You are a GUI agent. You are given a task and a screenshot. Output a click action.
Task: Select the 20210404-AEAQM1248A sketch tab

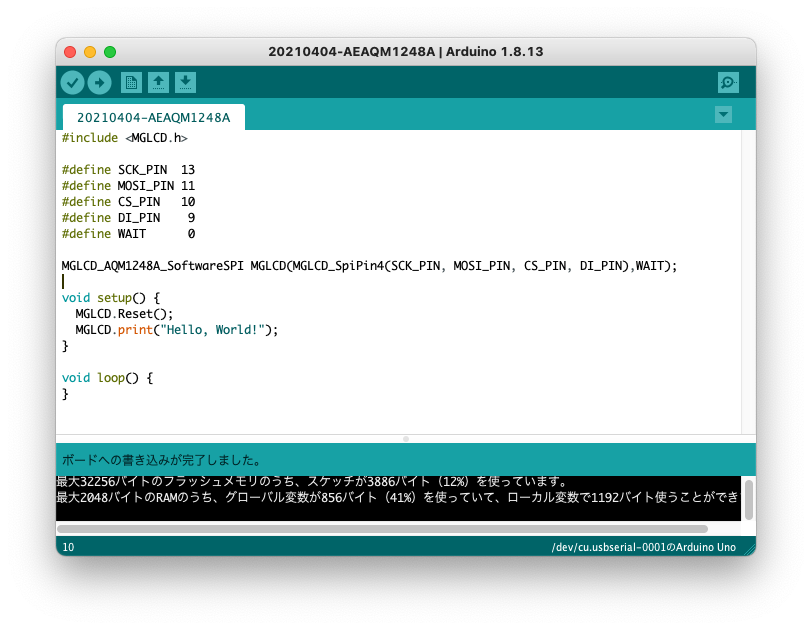pos(154,118)
